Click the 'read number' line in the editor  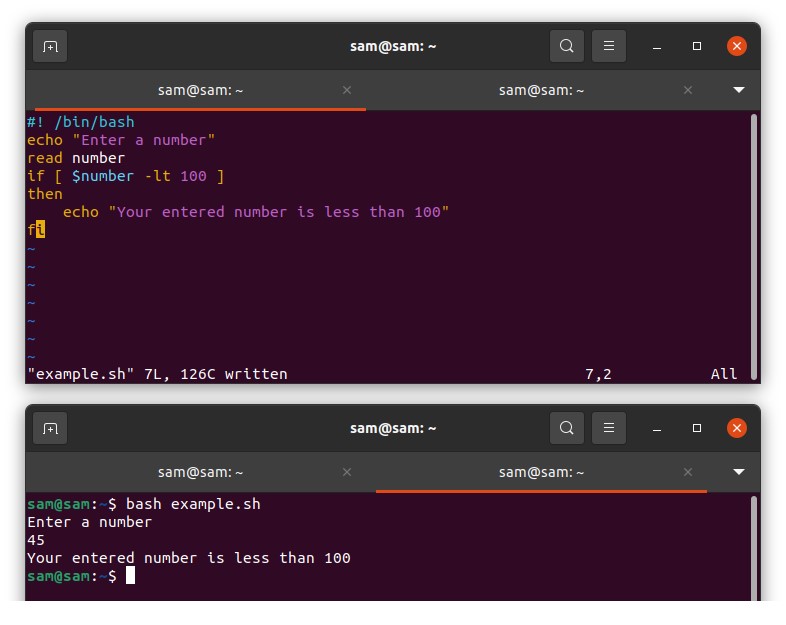point(76,158)
